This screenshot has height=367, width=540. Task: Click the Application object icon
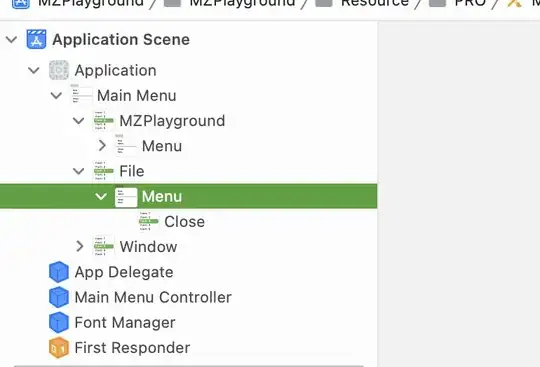click(x=59, y=70)
